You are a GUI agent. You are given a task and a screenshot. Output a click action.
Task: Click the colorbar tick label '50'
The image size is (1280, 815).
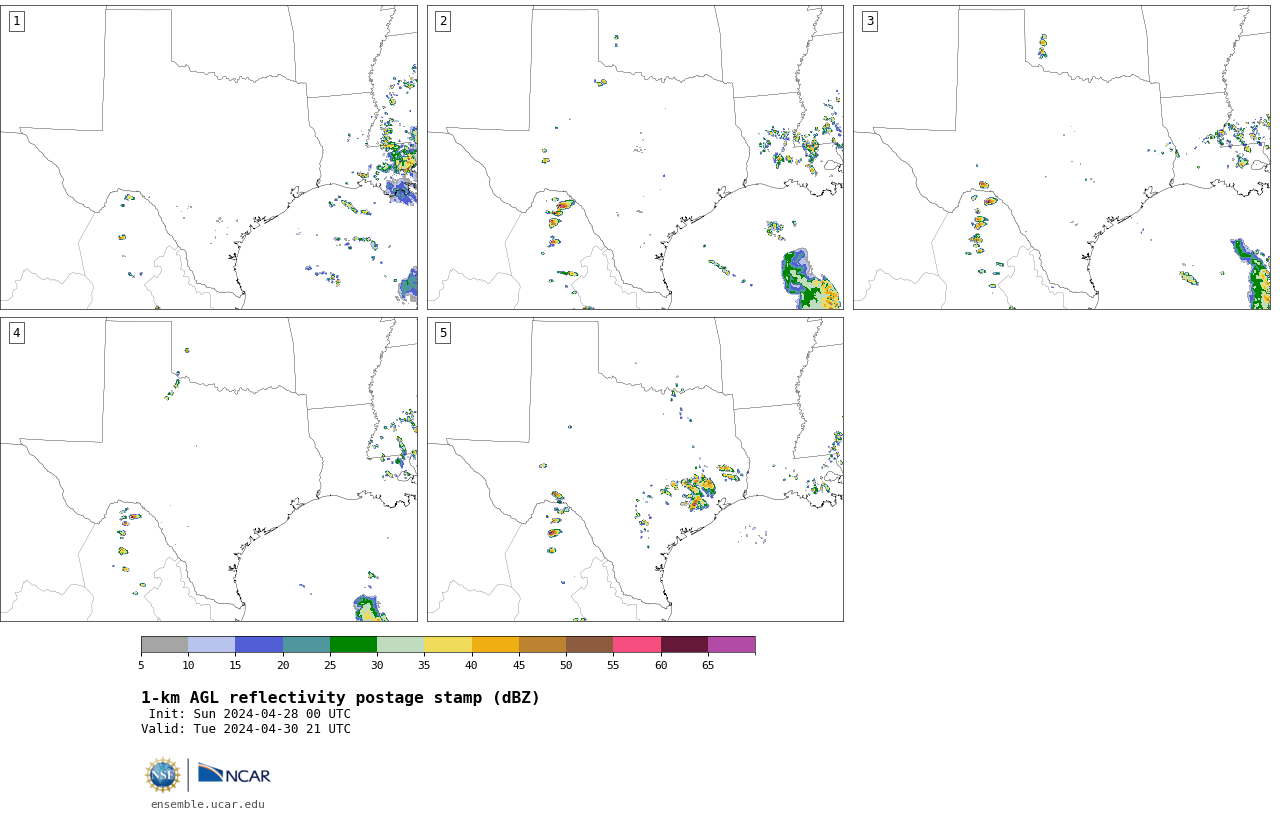pos(566,665)
